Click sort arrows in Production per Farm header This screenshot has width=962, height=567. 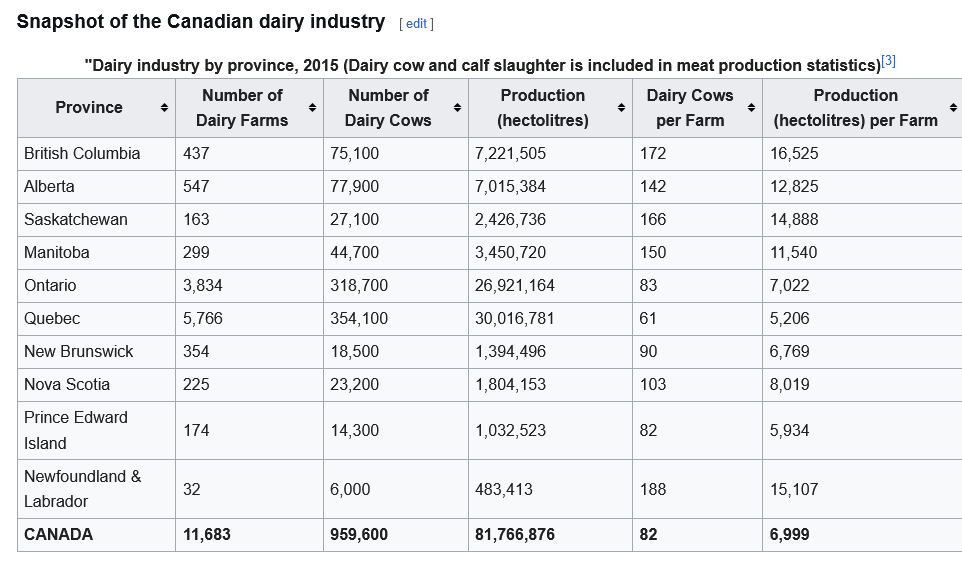coord(953,108)
